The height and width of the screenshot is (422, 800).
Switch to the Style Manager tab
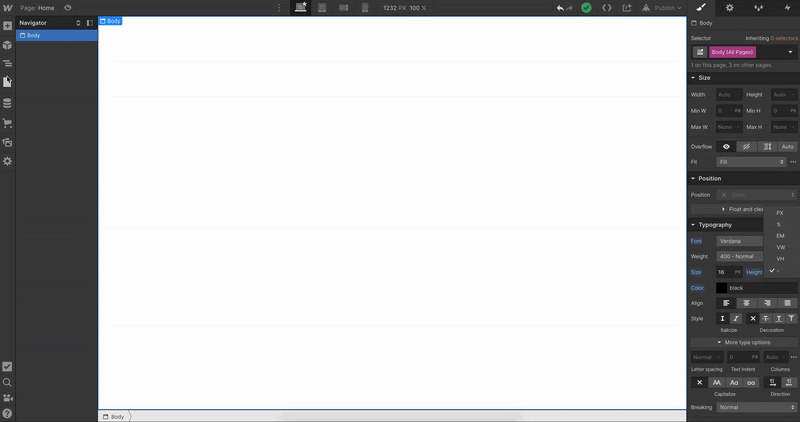[758, 8]
